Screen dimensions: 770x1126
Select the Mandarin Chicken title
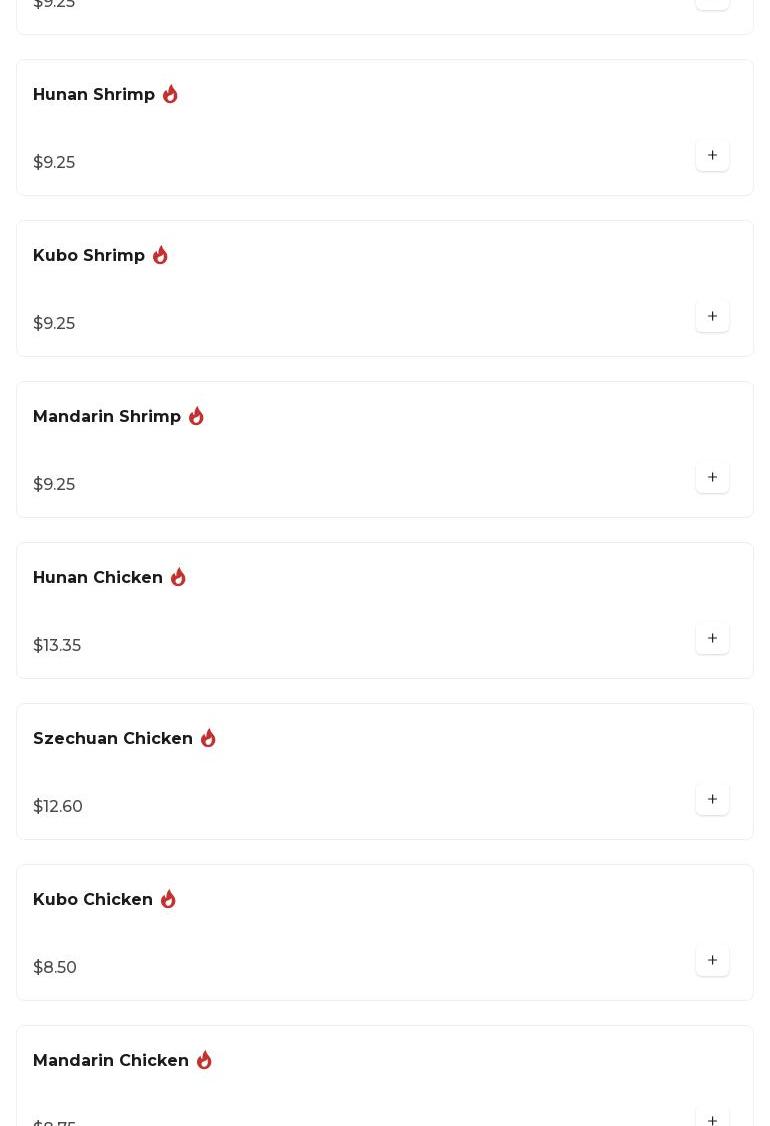111,1061
